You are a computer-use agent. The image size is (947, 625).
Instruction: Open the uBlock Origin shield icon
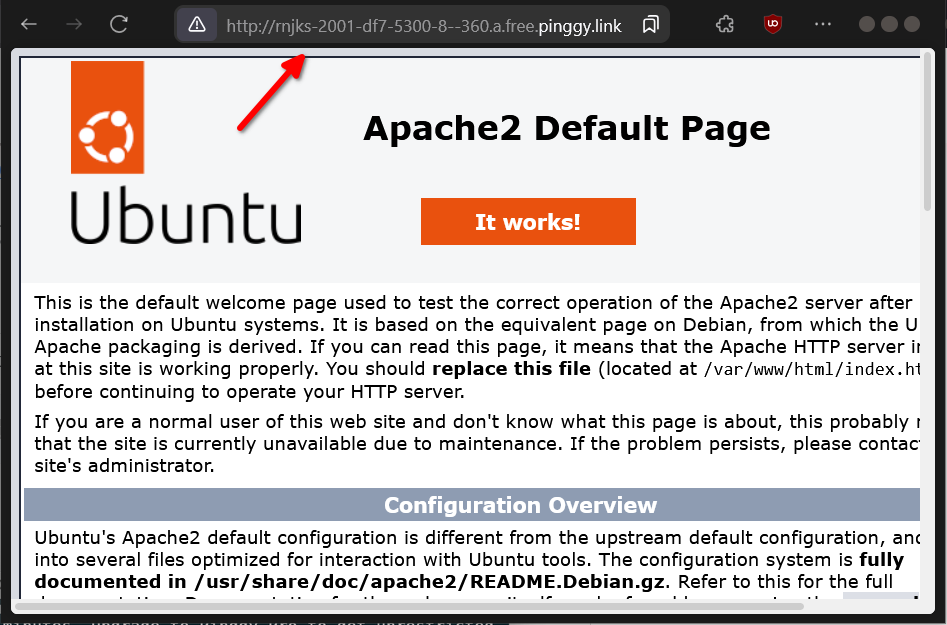[x=772, y=24]
